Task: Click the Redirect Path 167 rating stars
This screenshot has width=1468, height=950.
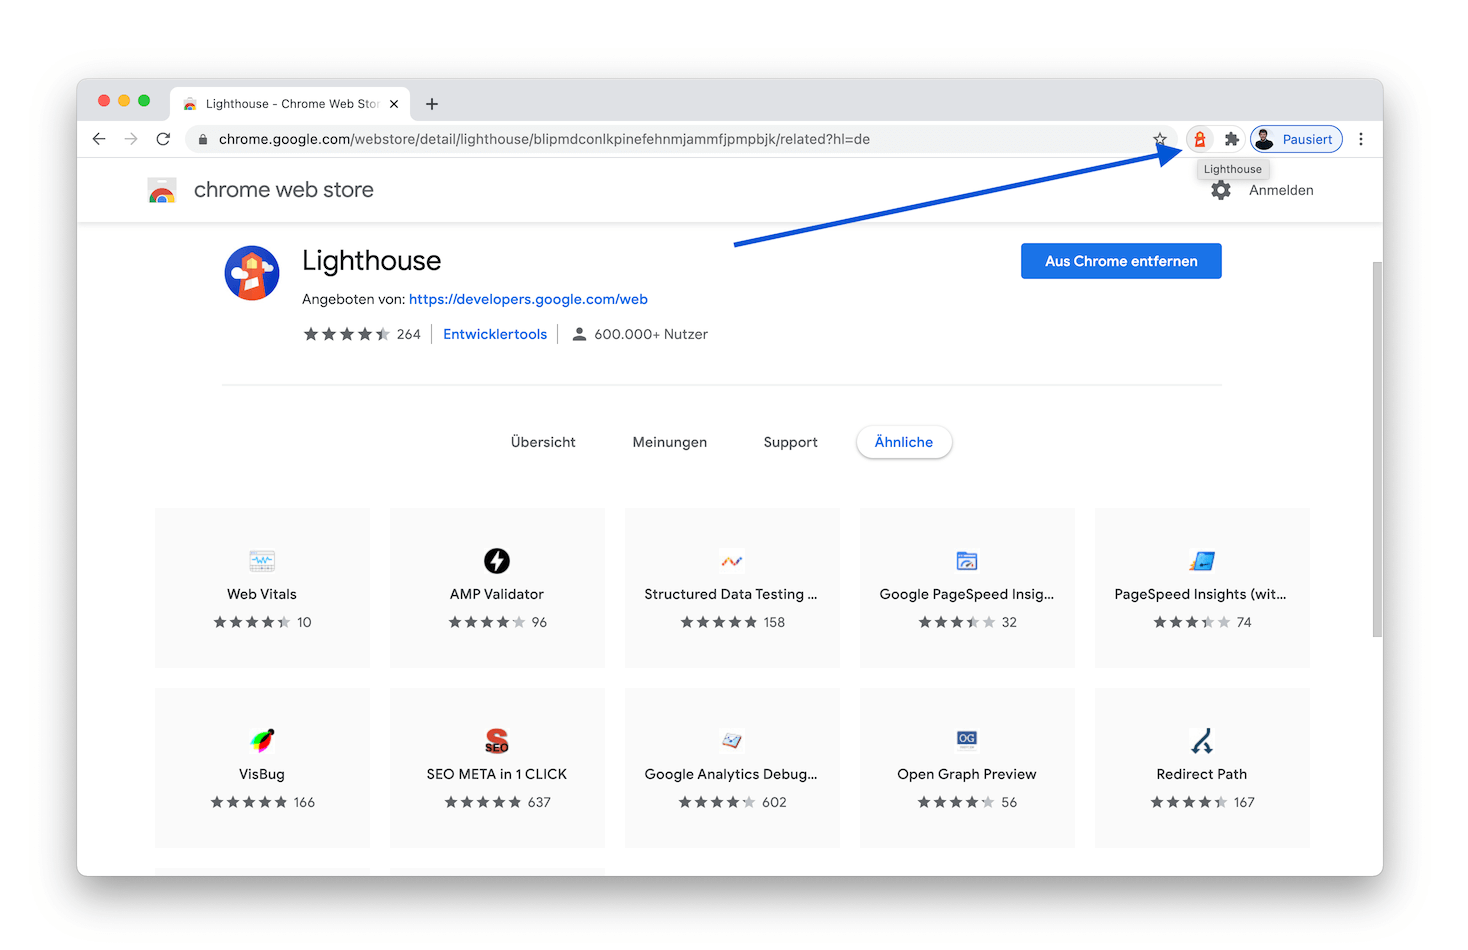Action: (1189, 802)
